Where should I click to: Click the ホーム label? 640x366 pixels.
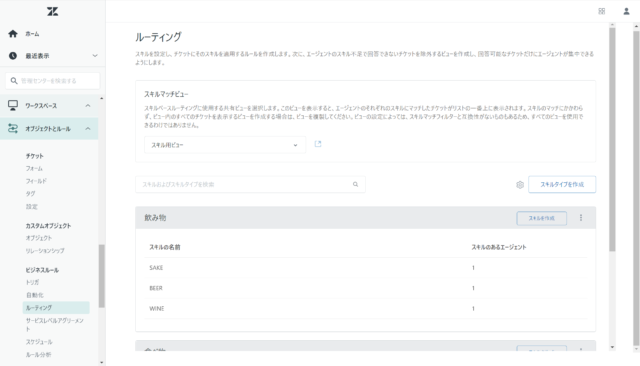coord(32,34)
